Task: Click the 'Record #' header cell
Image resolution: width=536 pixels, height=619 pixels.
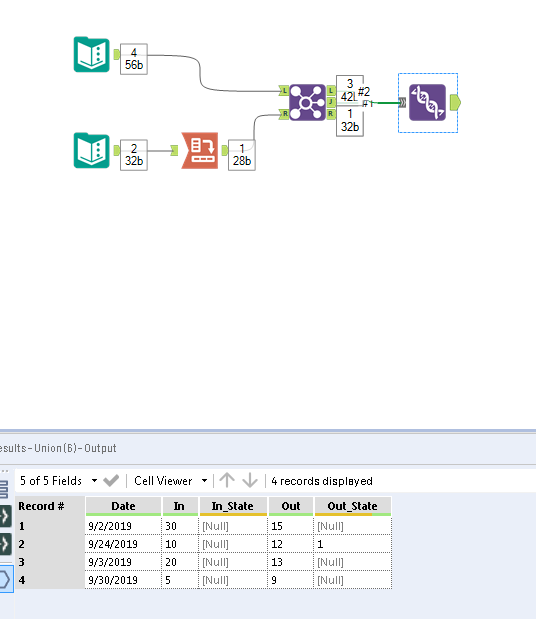Action: point(49,506)
